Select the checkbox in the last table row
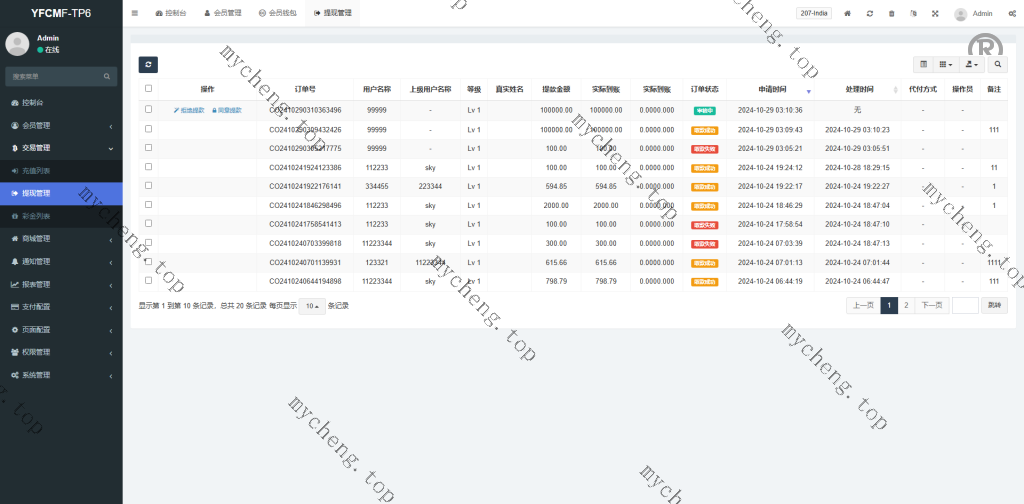Viewport: 1024px width, 504px height. click(148, 281)
